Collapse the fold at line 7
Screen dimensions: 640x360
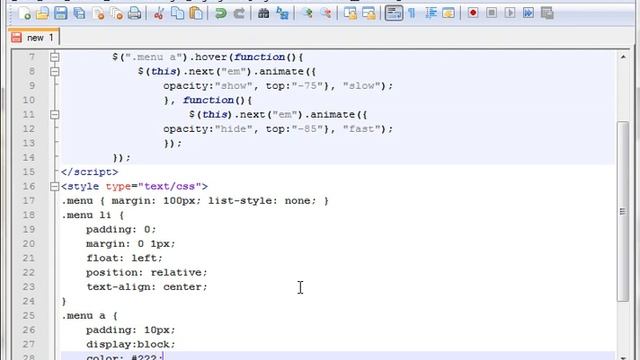[x=54, y=57]
